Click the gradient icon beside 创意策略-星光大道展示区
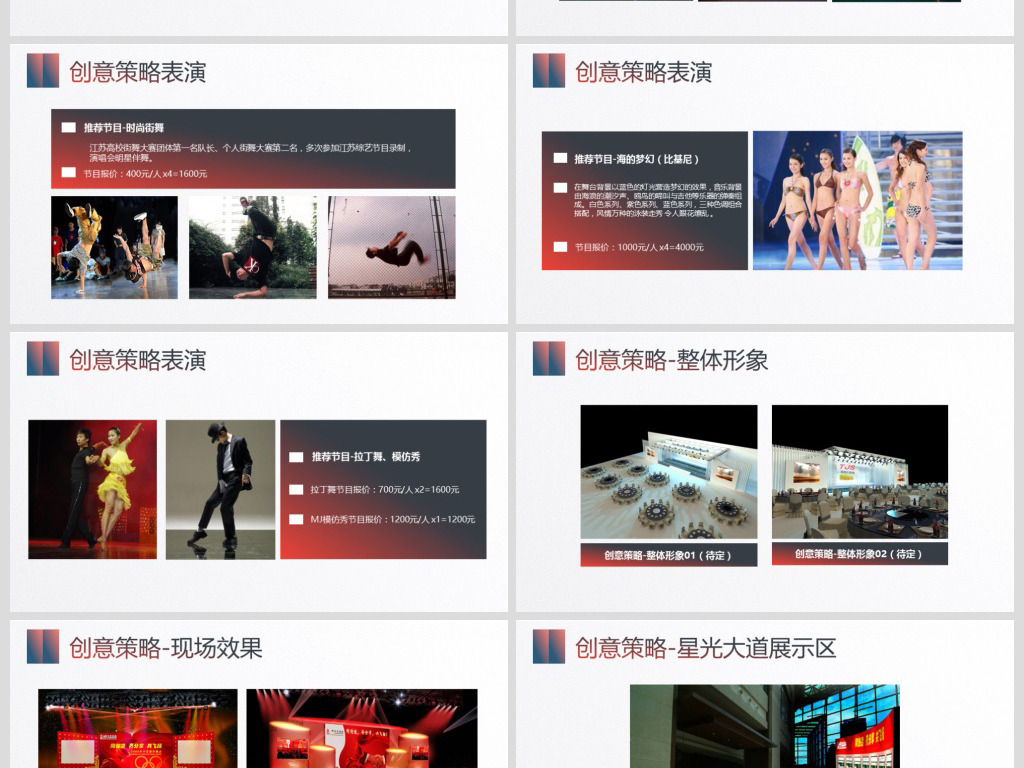The image size is (1024, 768). 549,647
